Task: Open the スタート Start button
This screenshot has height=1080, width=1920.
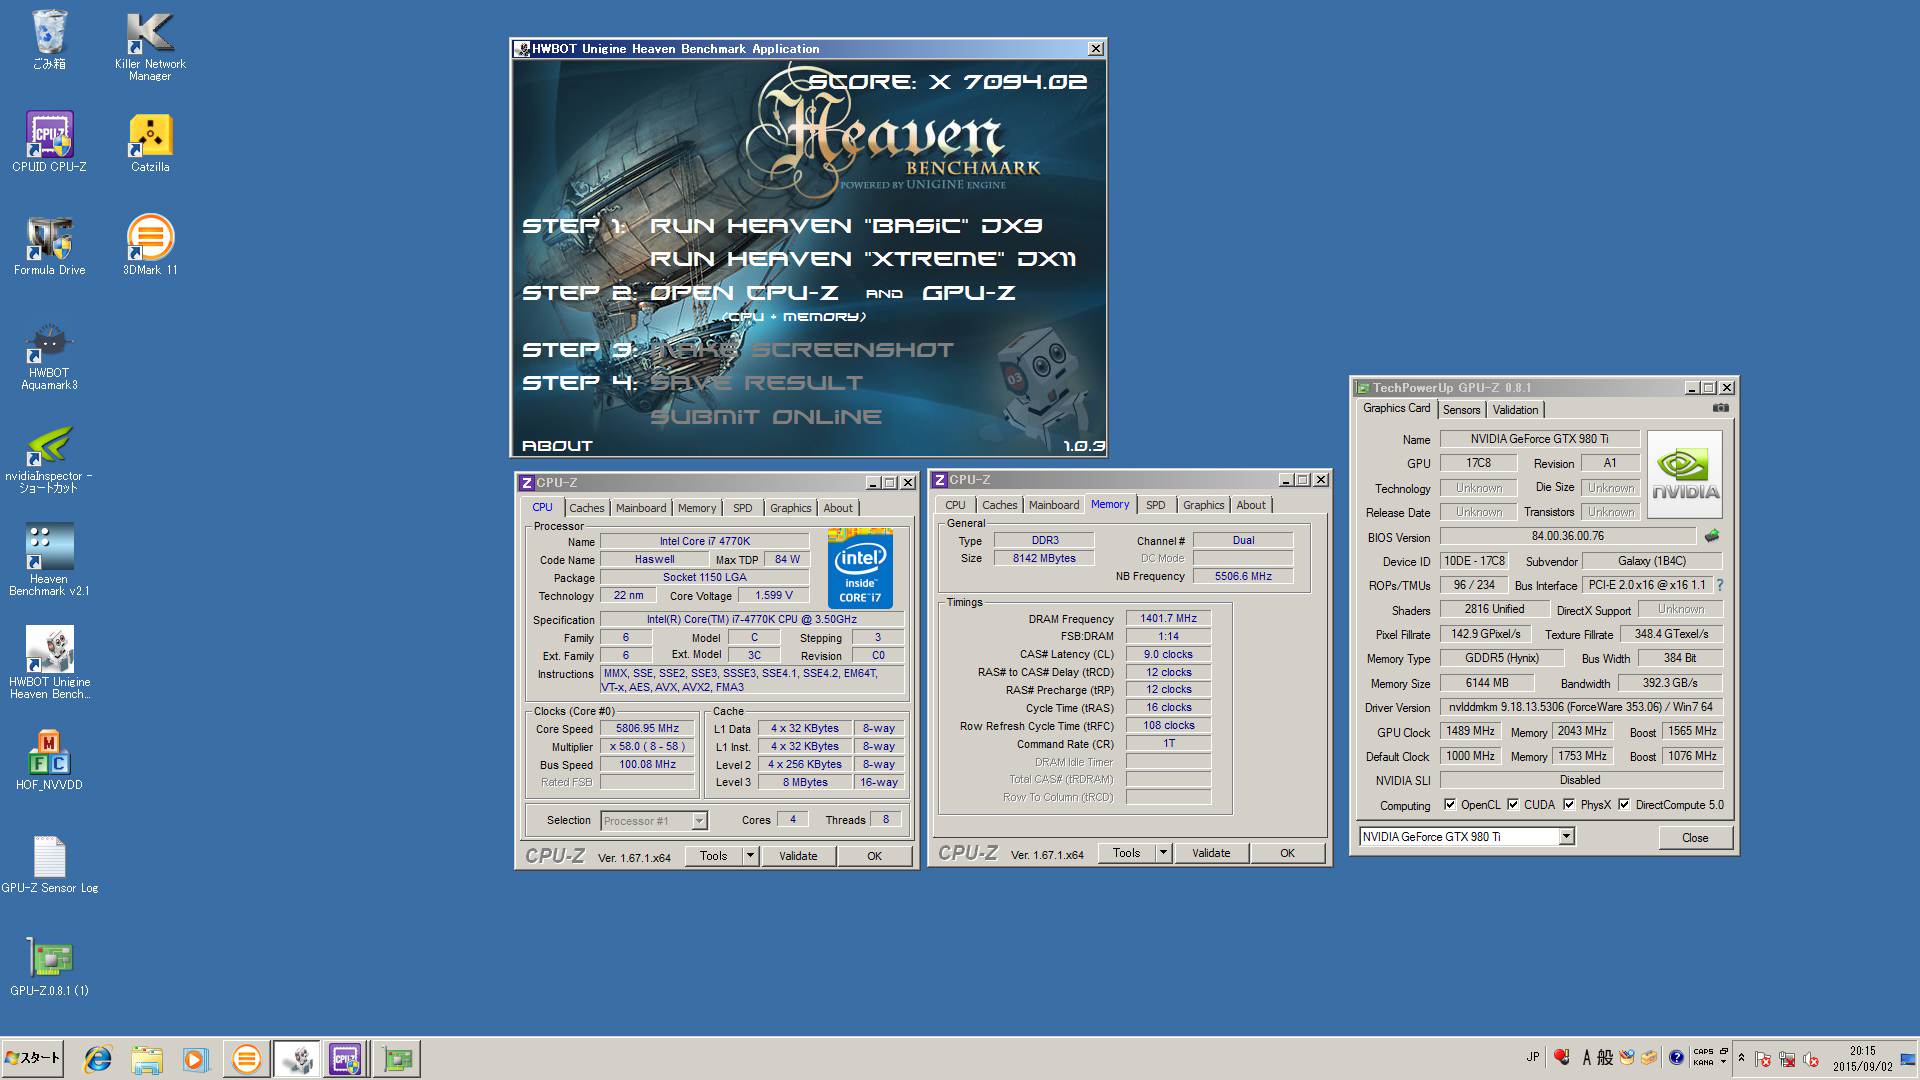Action: pyautogui.click(x=33, y=1058)
